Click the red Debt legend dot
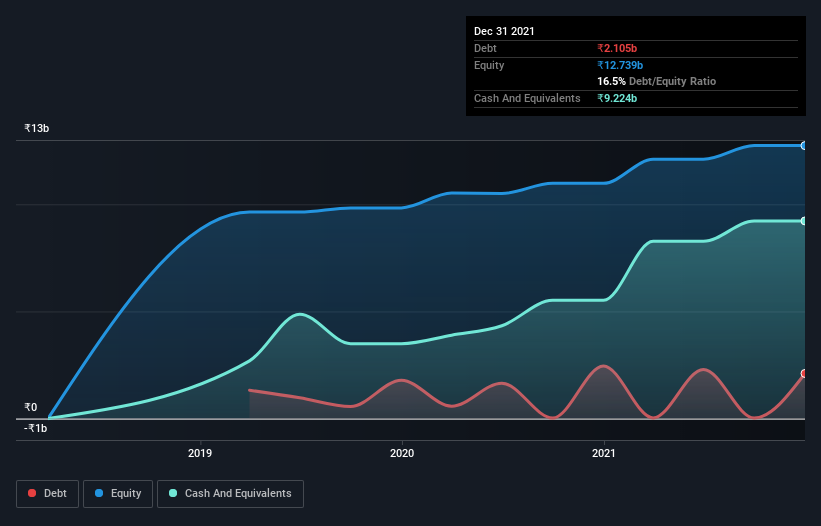821x526 pixels. coord(32,493)
